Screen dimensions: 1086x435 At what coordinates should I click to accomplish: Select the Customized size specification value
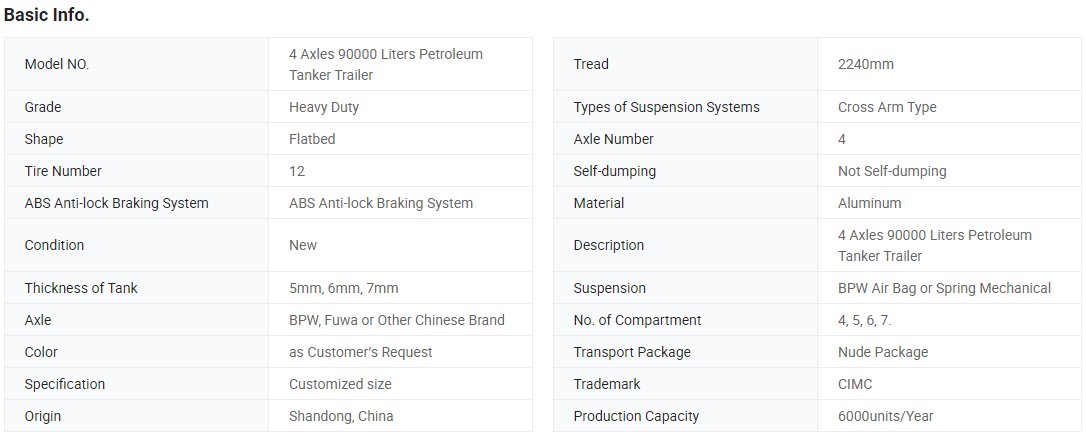pyautogui.click(x=340, y=384)
